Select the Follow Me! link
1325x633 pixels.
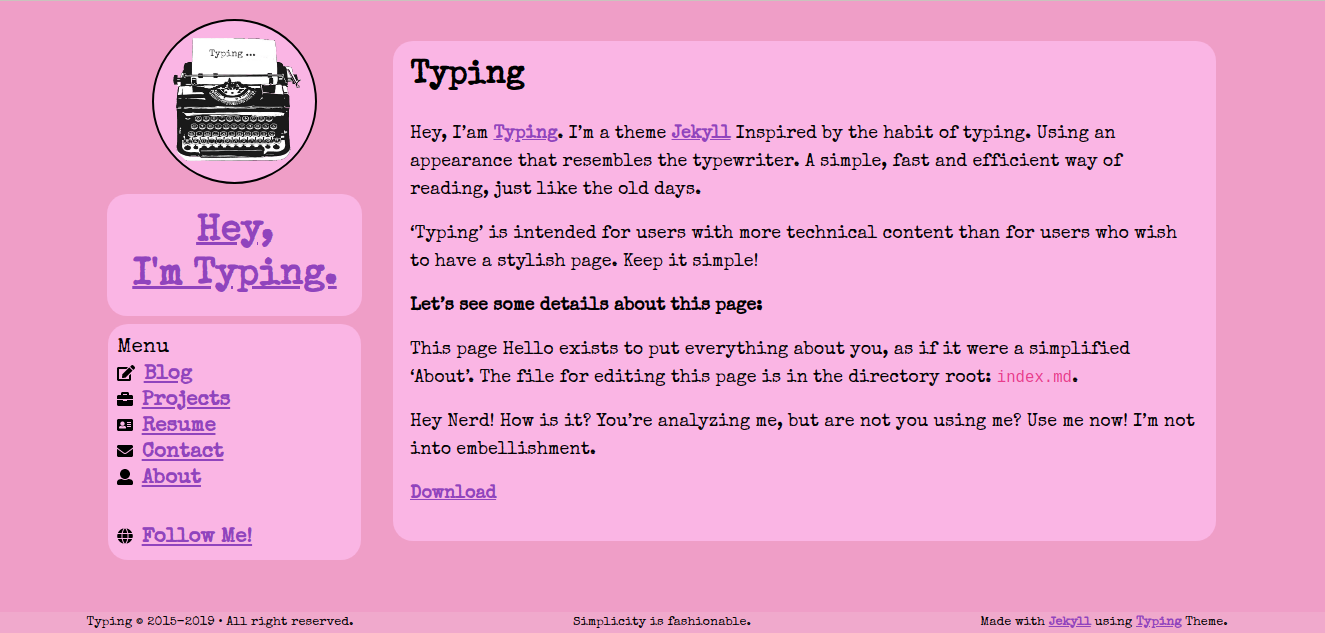(197, 536)
